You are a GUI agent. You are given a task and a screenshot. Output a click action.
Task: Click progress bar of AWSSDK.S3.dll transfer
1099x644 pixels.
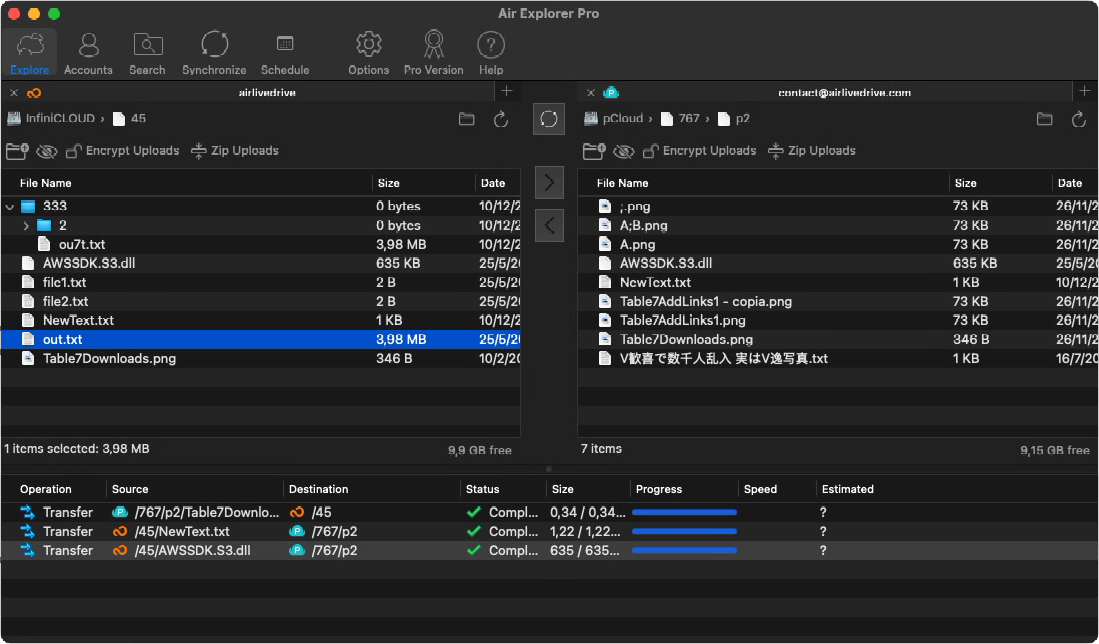[x=685, y=551]
